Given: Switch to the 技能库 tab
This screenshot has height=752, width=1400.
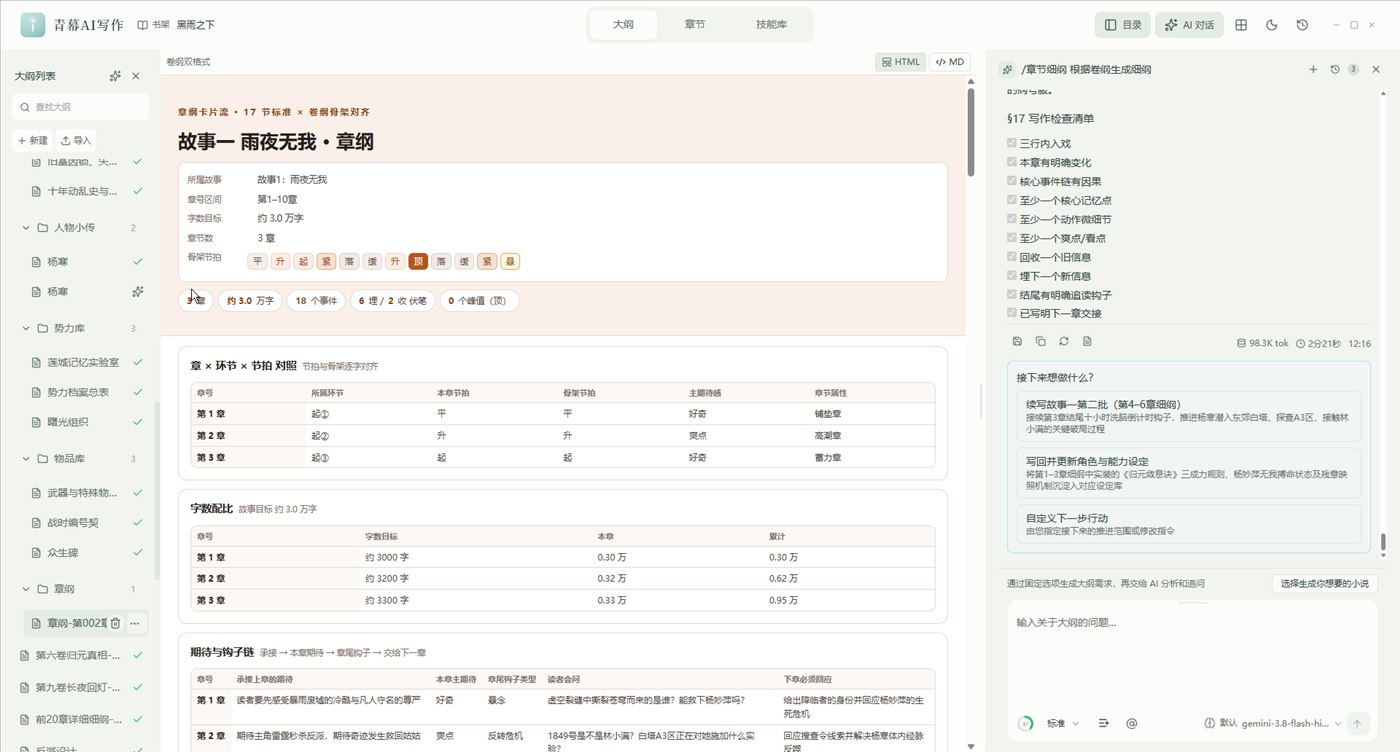Looking at the screenshot, I should 771,25.
